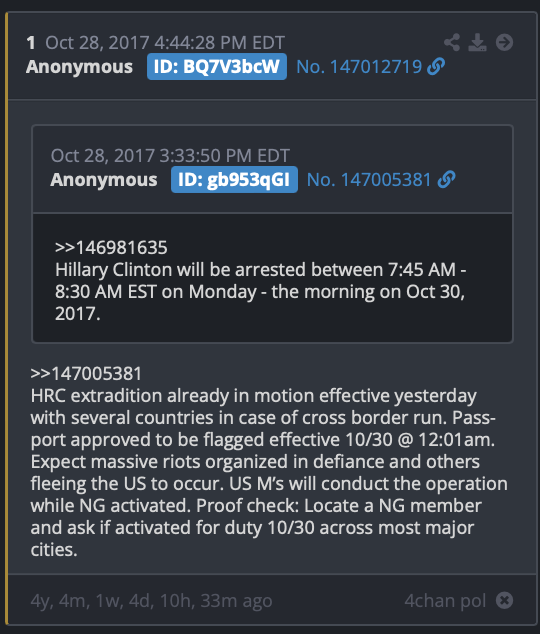Click the ID: BQ7V3bcW badge
This screenshot has height=634, width=540.
click(217, 66)
